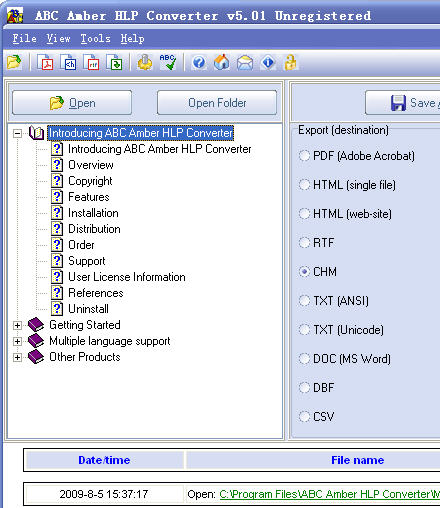Choose RTF as export destination
This screenshot has height=508, width=440.
click(304, 243)
